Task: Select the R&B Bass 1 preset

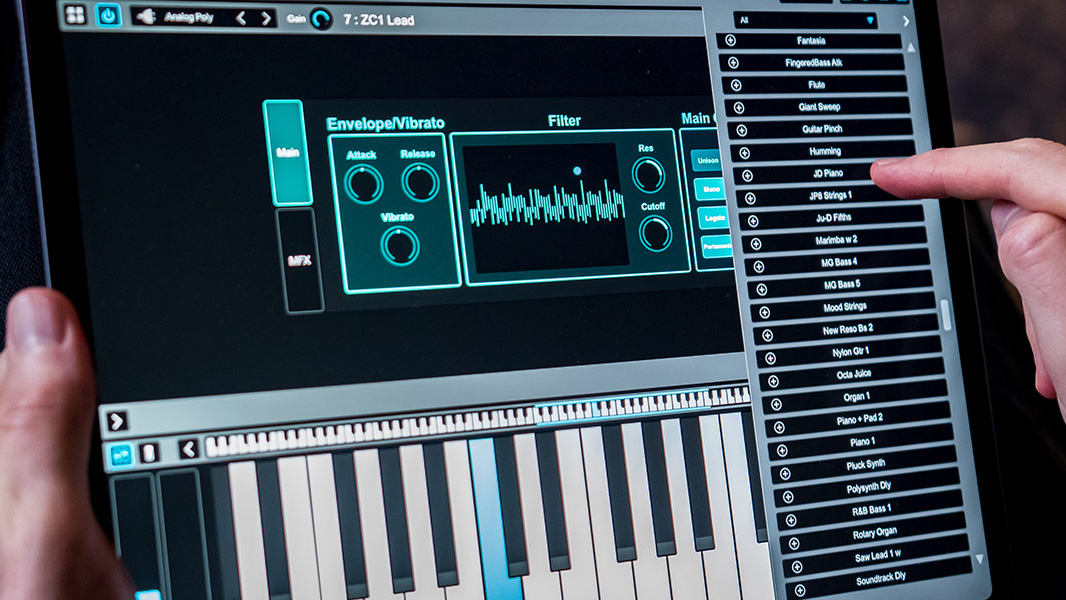Action: point(871,510)
